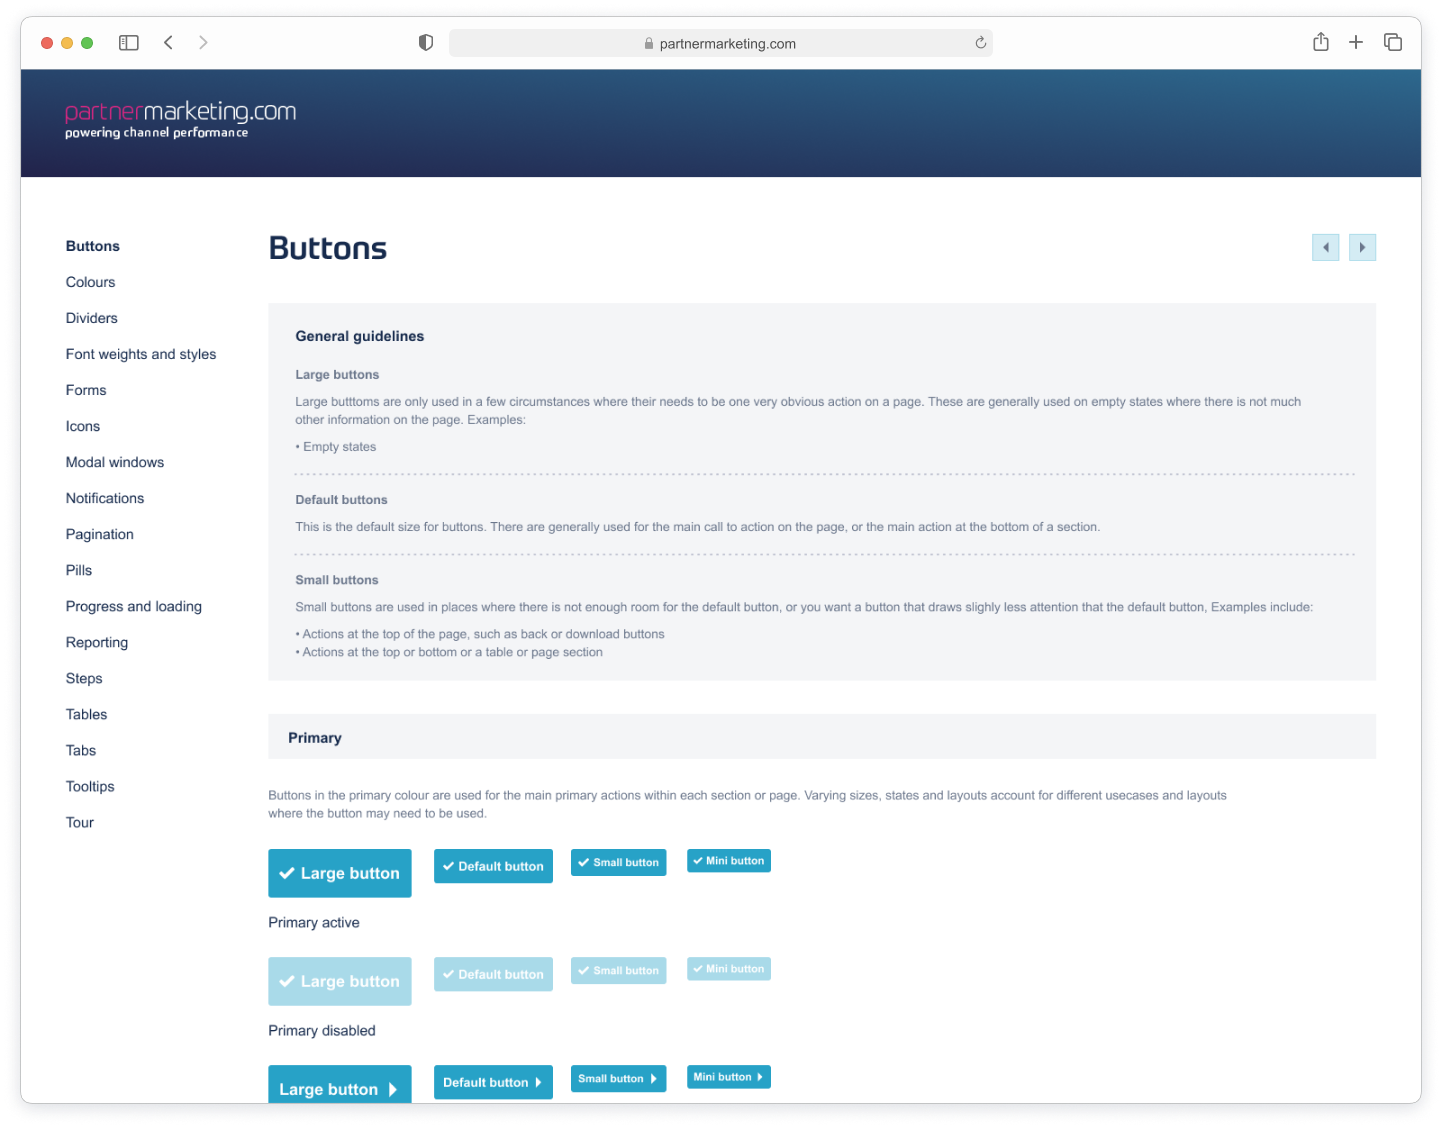The height and width of the screenshot is (1128, 1442).
Task: Open the Tooltips sidebar item
Action: (90, 786)
